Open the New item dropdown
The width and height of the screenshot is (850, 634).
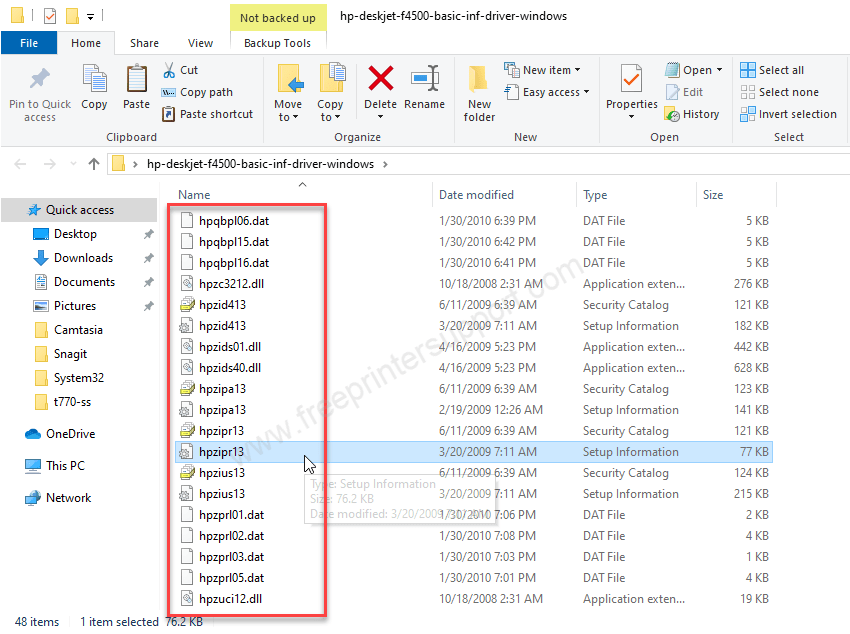pos(543,70)
